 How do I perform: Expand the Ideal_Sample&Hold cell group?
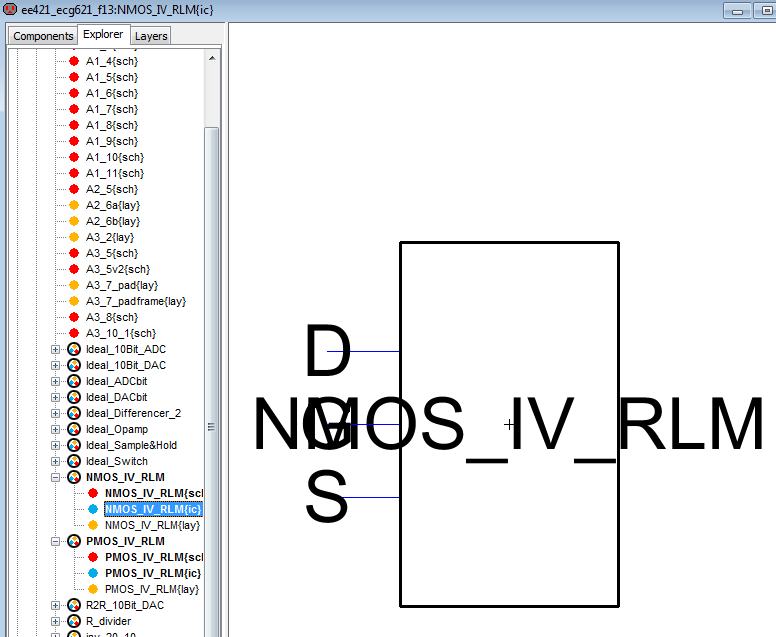pos(55,445)
